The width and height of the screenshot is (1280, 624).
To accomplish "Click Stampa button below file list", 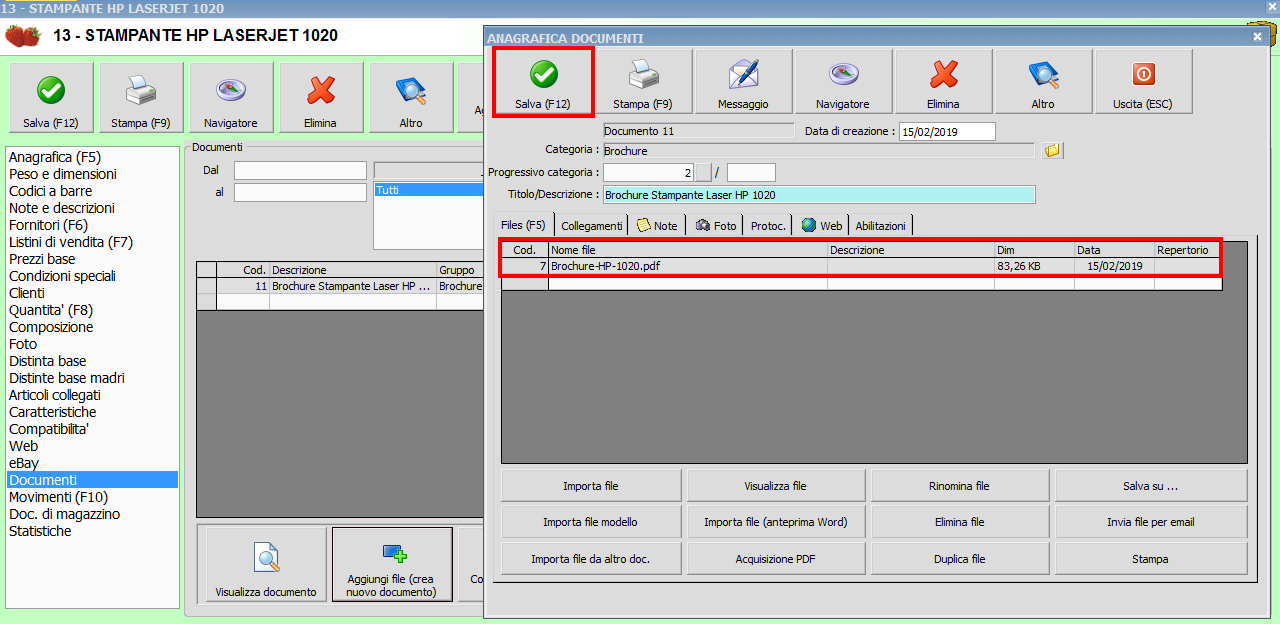I will coord(1150,559).
